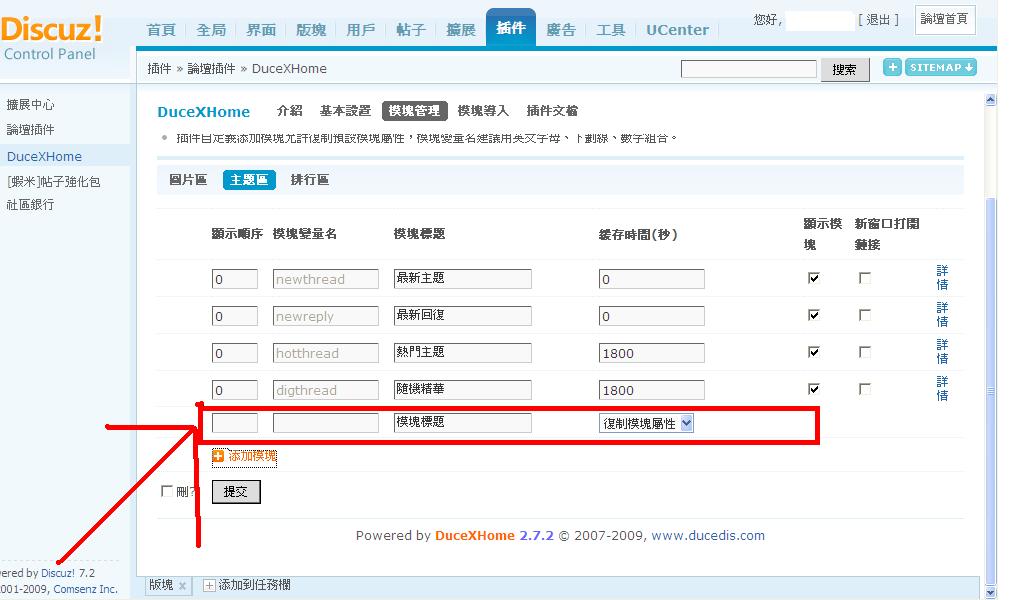Click the Discuz! Control Panel logo
The height and width of the screenshot is (600, 1024).
[52, 38]
